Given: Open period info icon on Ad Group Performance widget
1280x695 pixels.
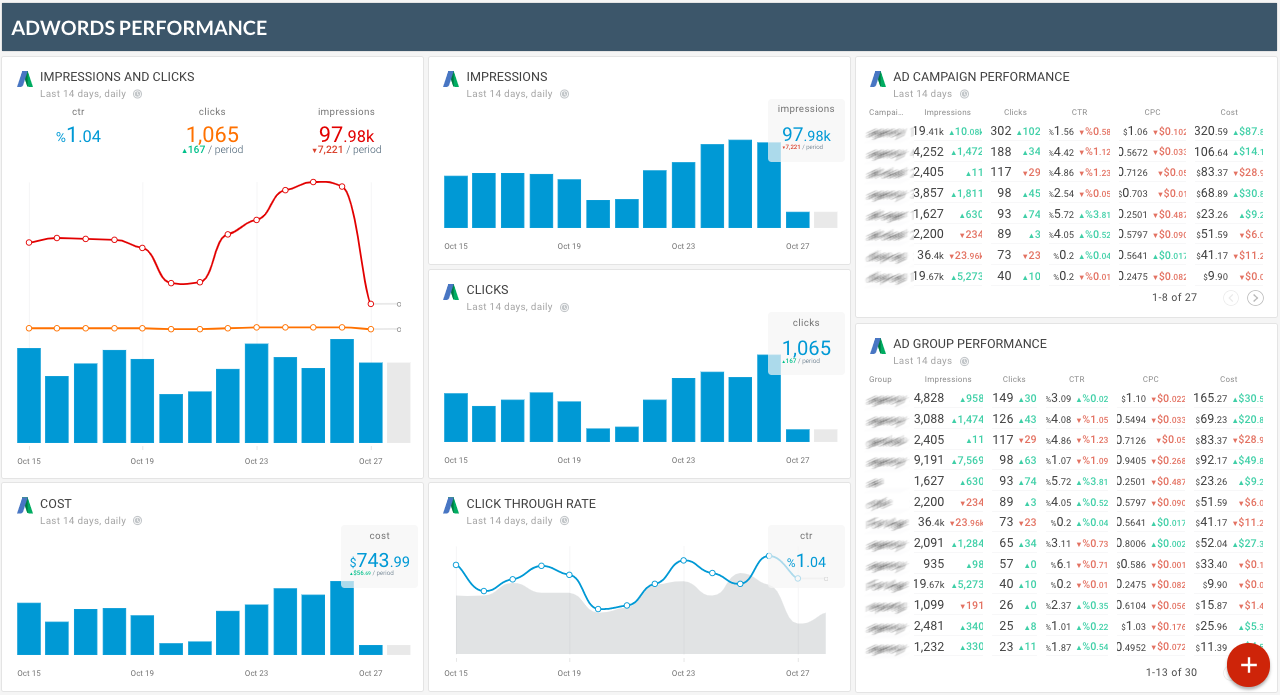Looking at the screenshot, I should pyautogui.click(x=963, y=361).
